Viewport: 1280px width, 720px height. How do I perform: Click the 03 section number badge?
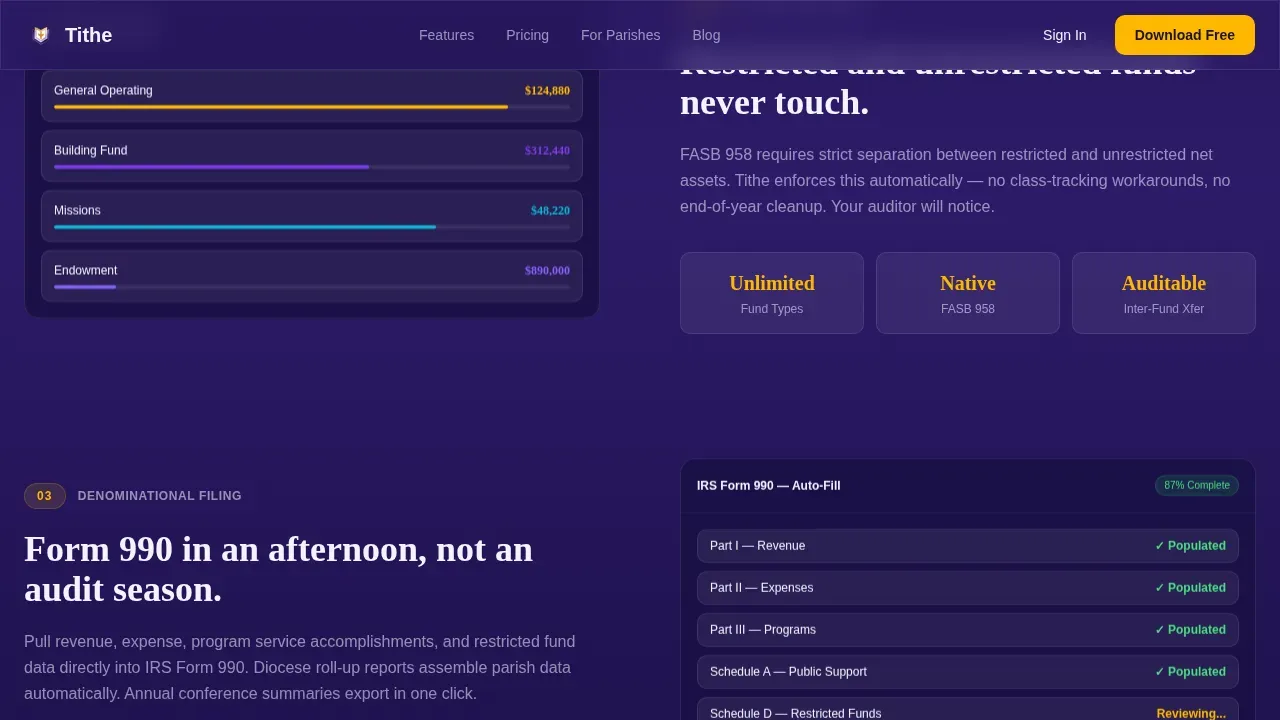(45, 496)
